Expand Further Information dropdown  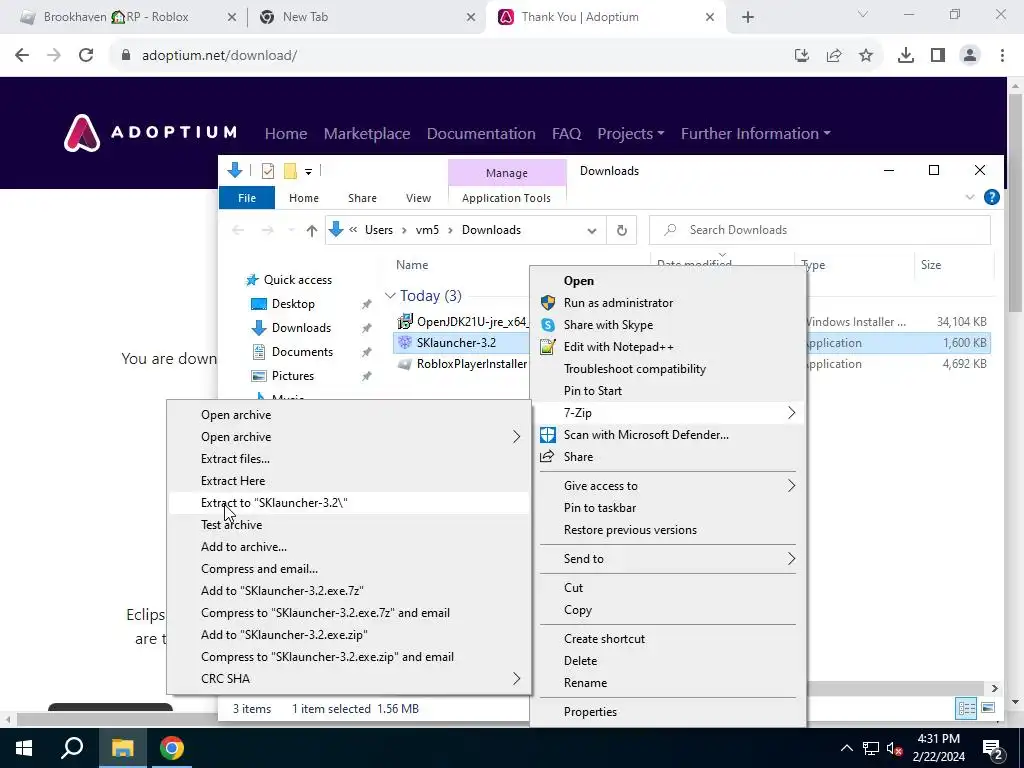click(x=756, y=133)
